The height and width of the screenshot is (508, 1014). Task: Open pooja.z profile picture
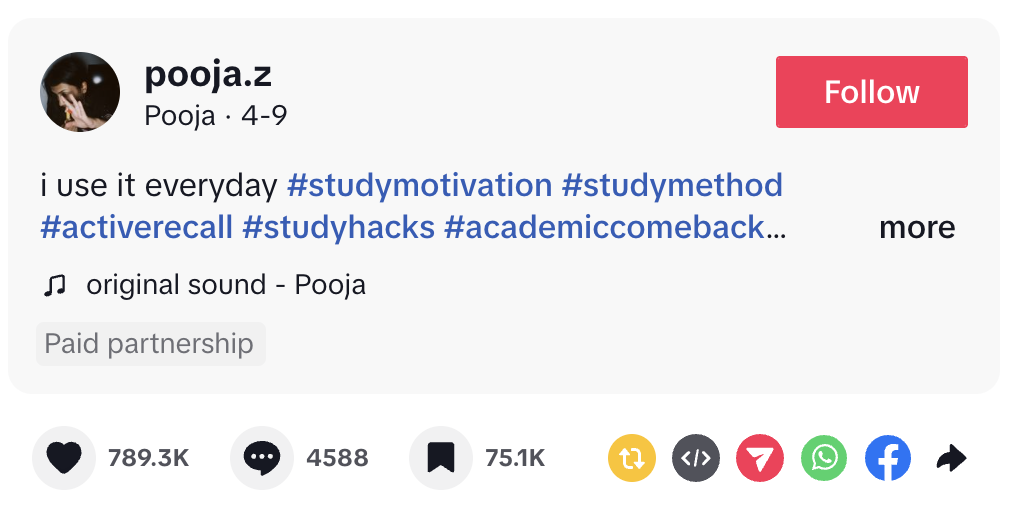coord(80,93)
